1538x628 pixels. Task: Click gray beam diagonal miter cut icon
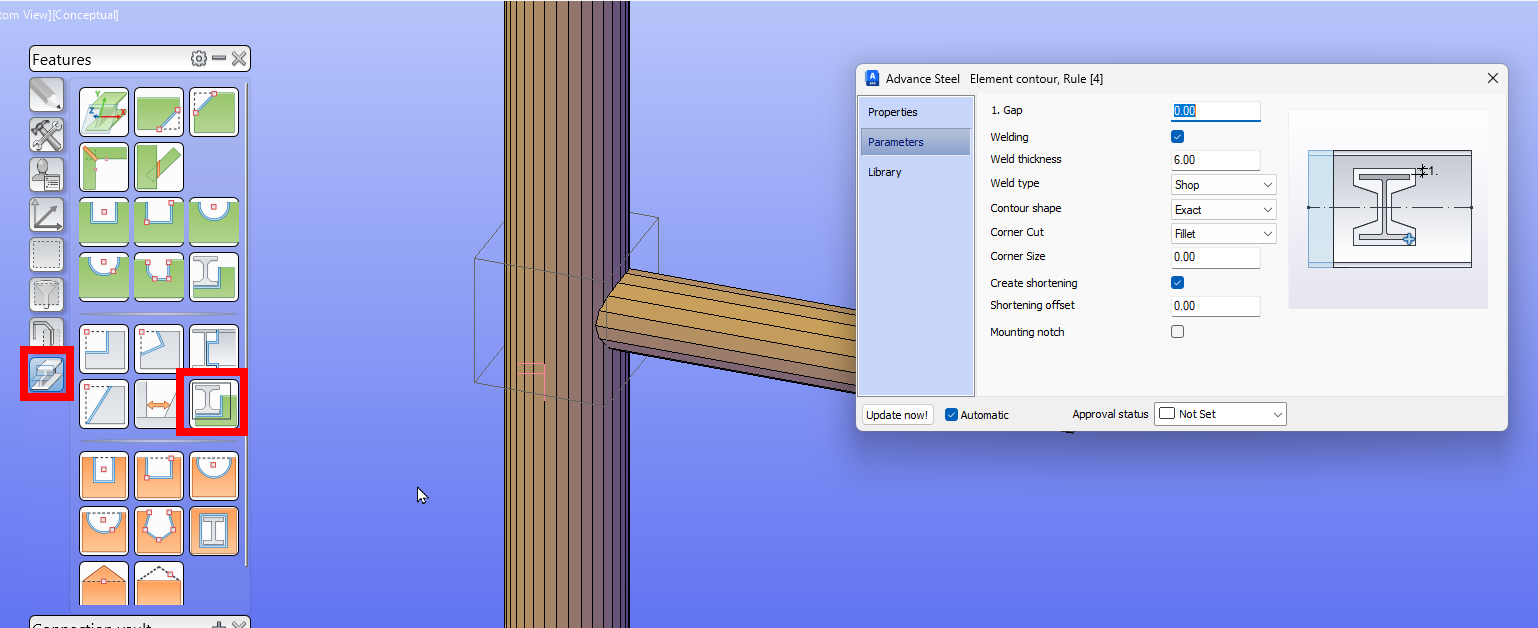[104, 404]
